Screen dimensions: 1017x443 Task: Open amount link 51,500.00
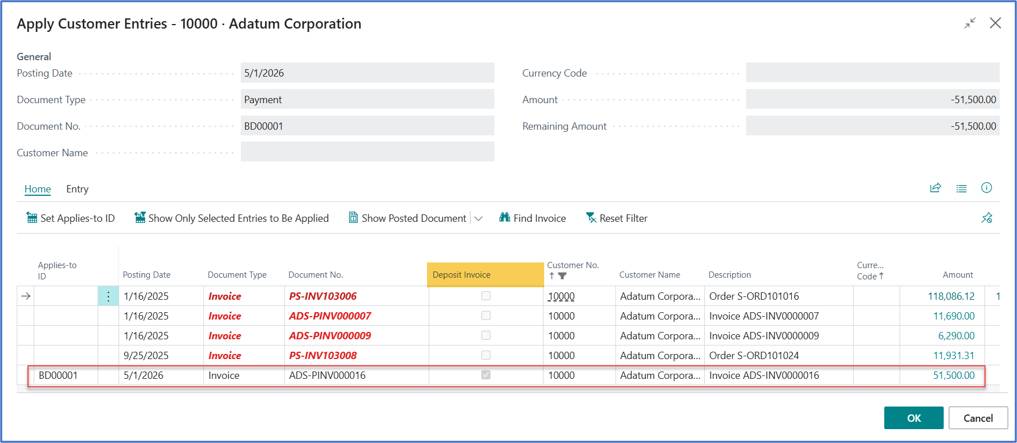[953, 375]
